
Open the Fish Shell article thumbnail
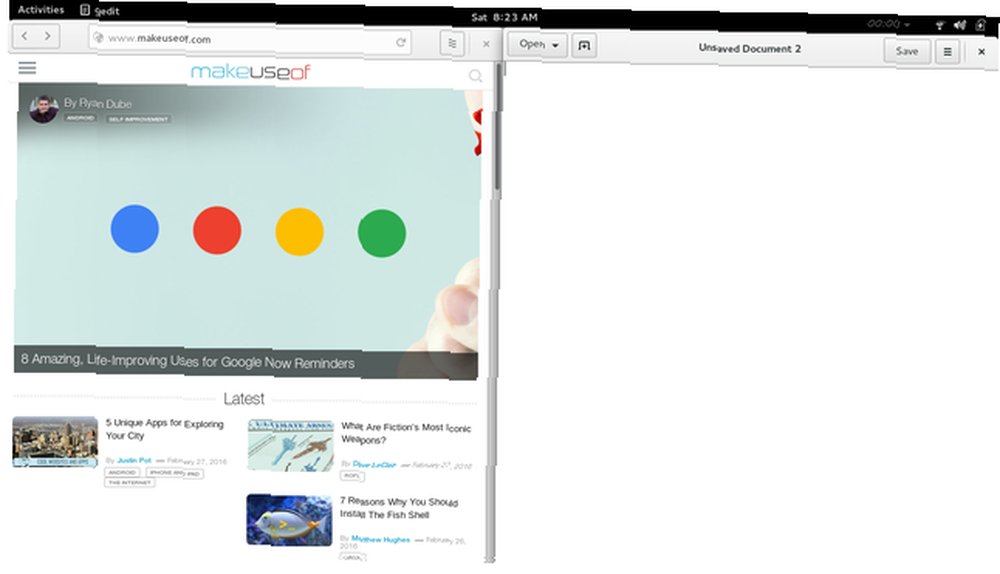(x=290, y=520)
